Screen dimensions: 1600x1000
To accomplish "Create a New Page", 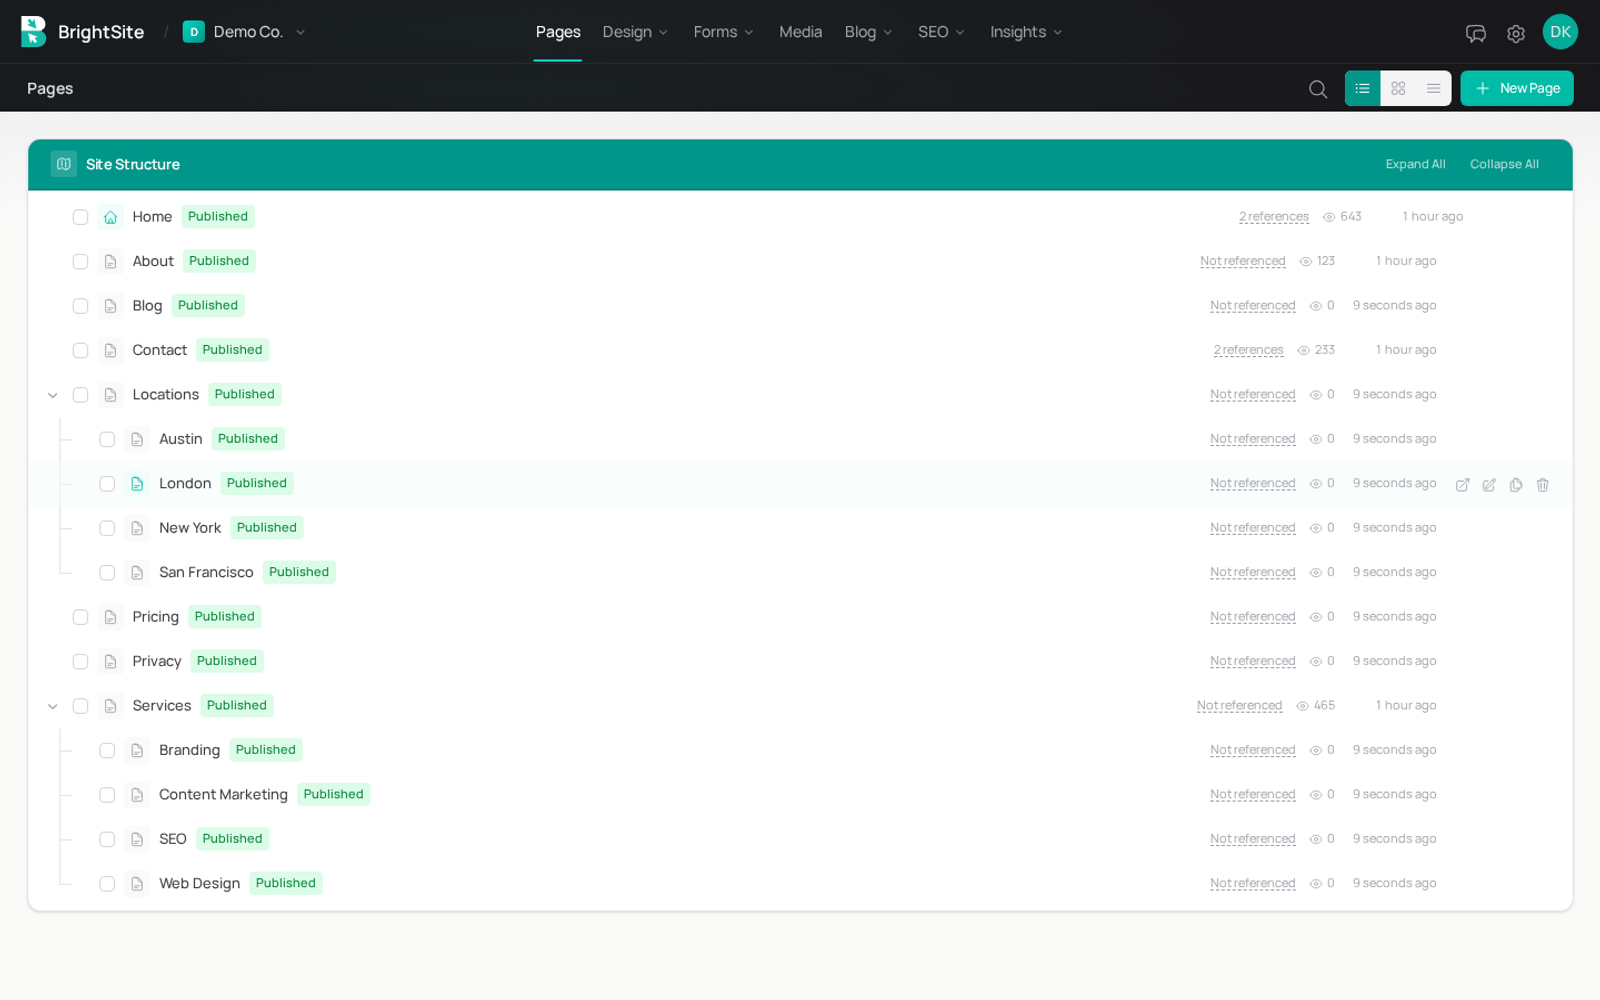I will pyautogui.click(x=1516, y=88).
